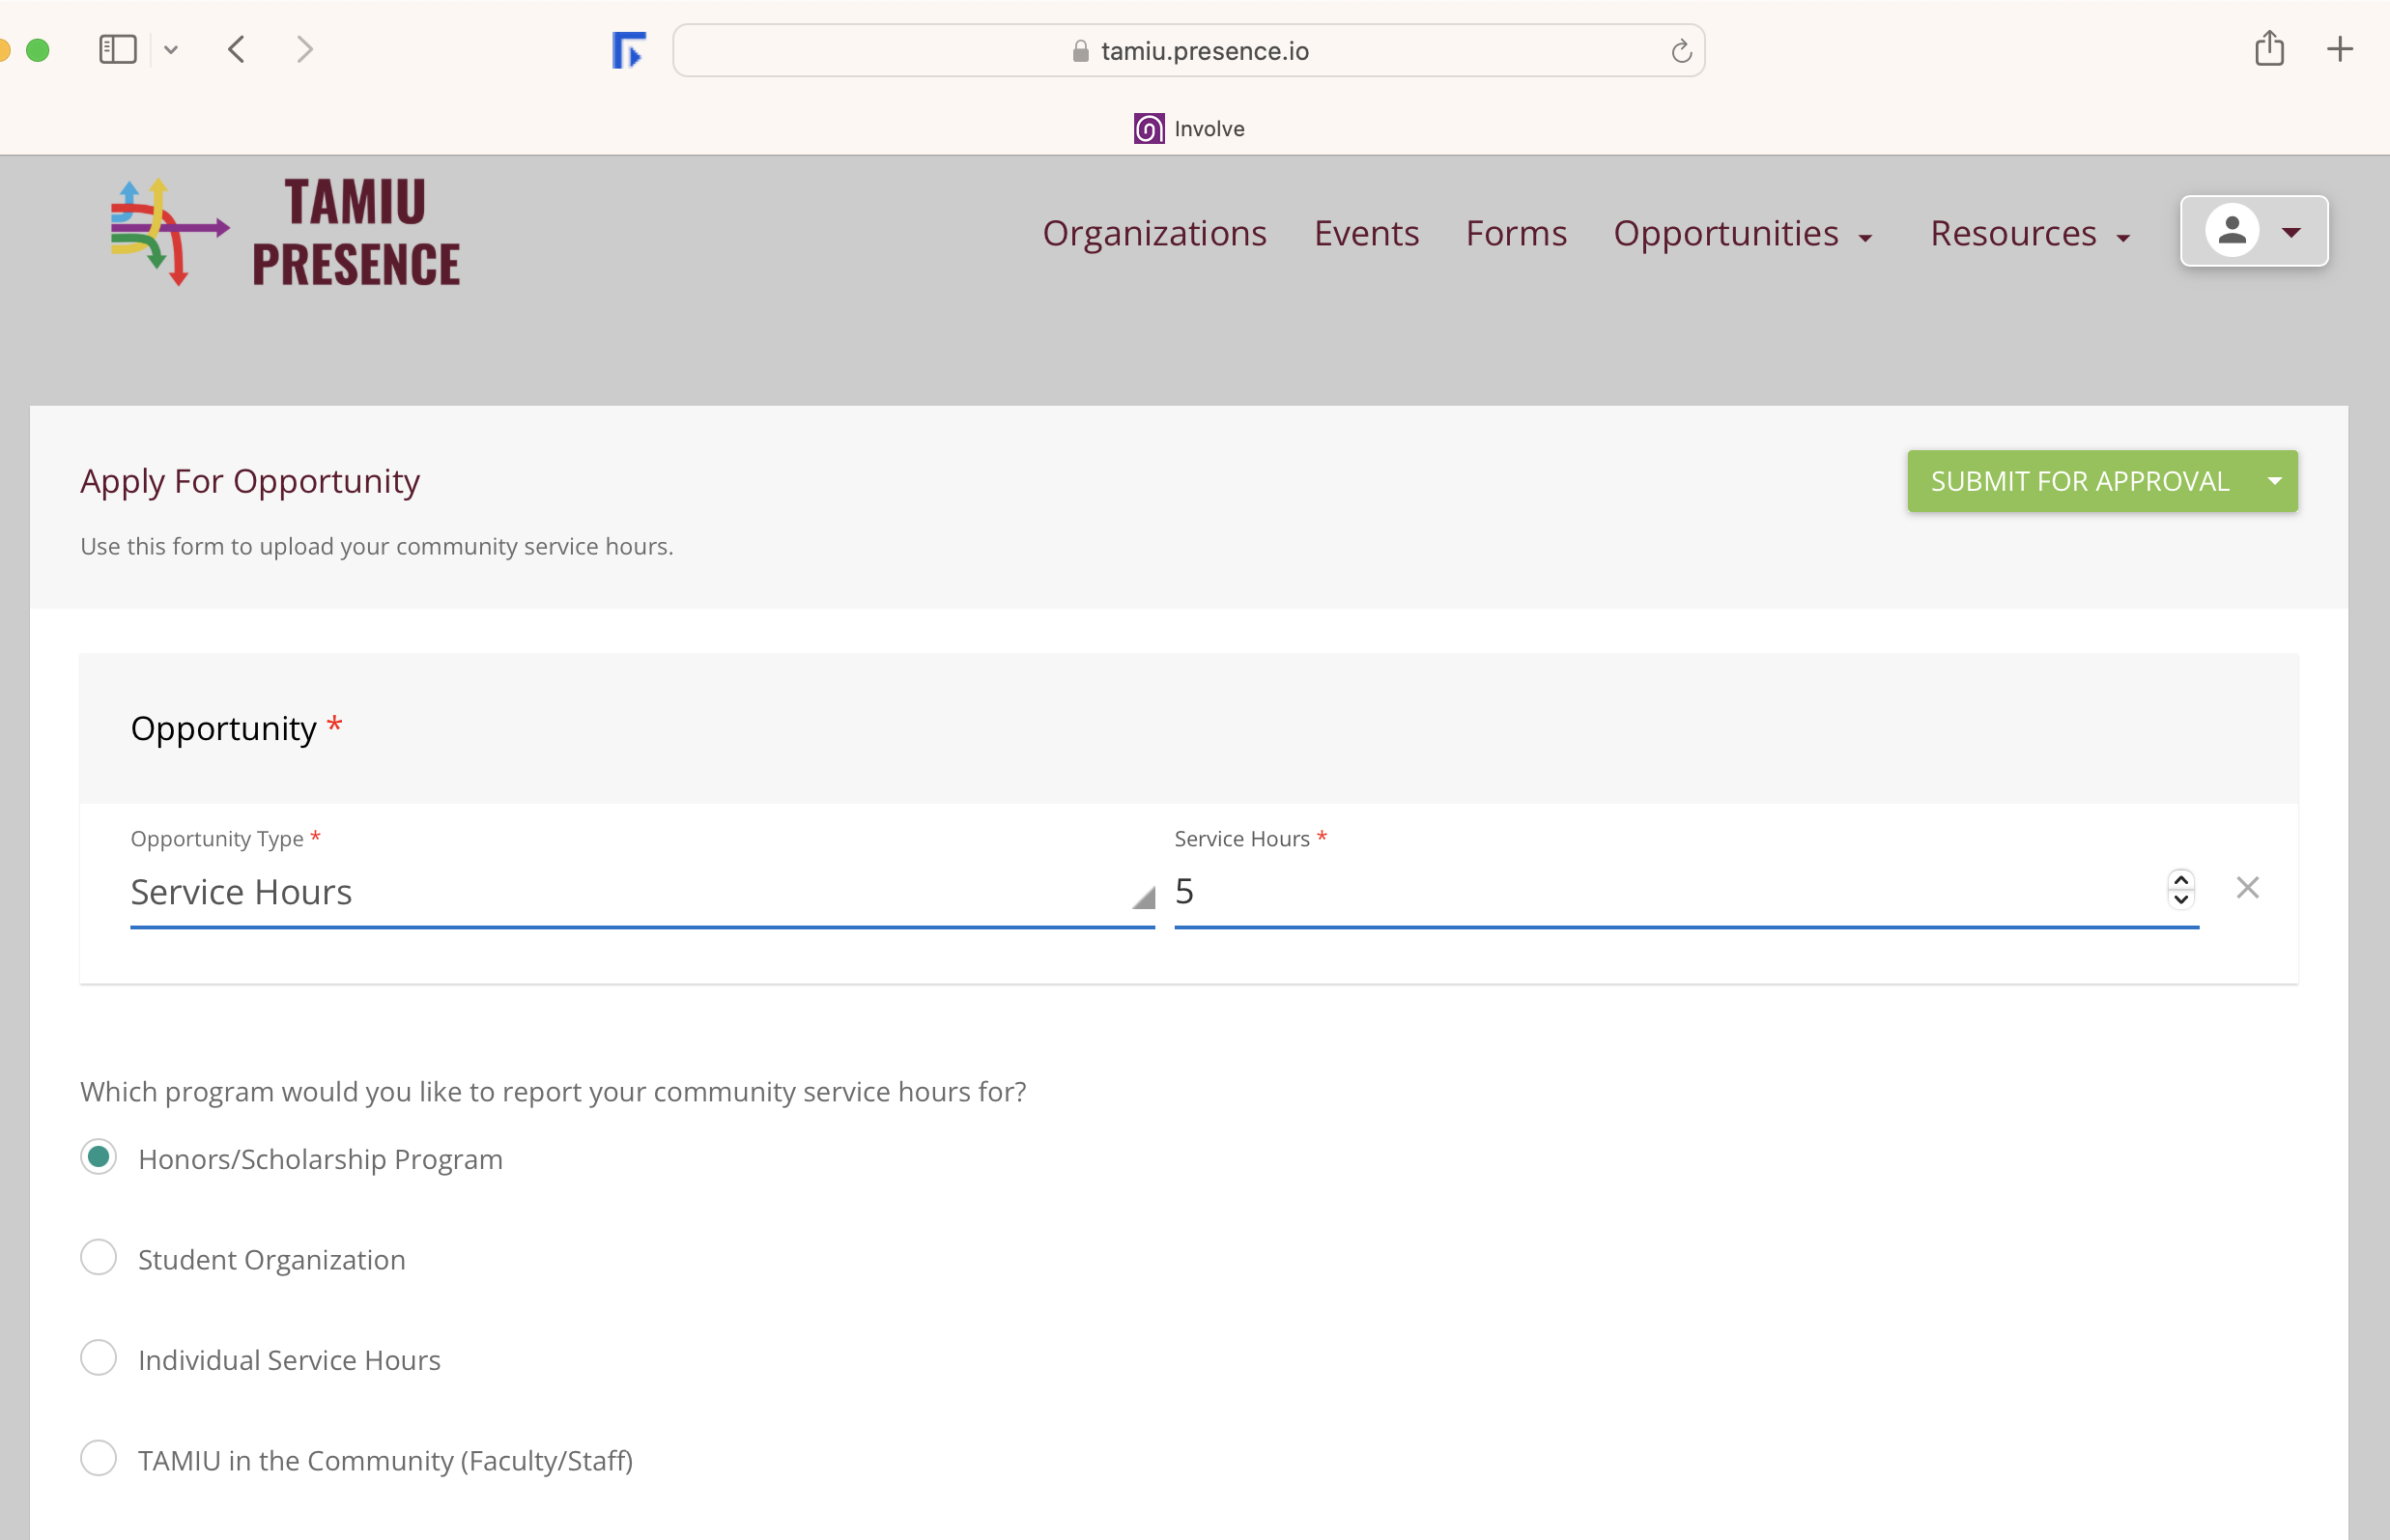The height and width of the screenshot is (1540, 2390).
Task: Click the user profile icon
Action: click(x=2232, y=230)
